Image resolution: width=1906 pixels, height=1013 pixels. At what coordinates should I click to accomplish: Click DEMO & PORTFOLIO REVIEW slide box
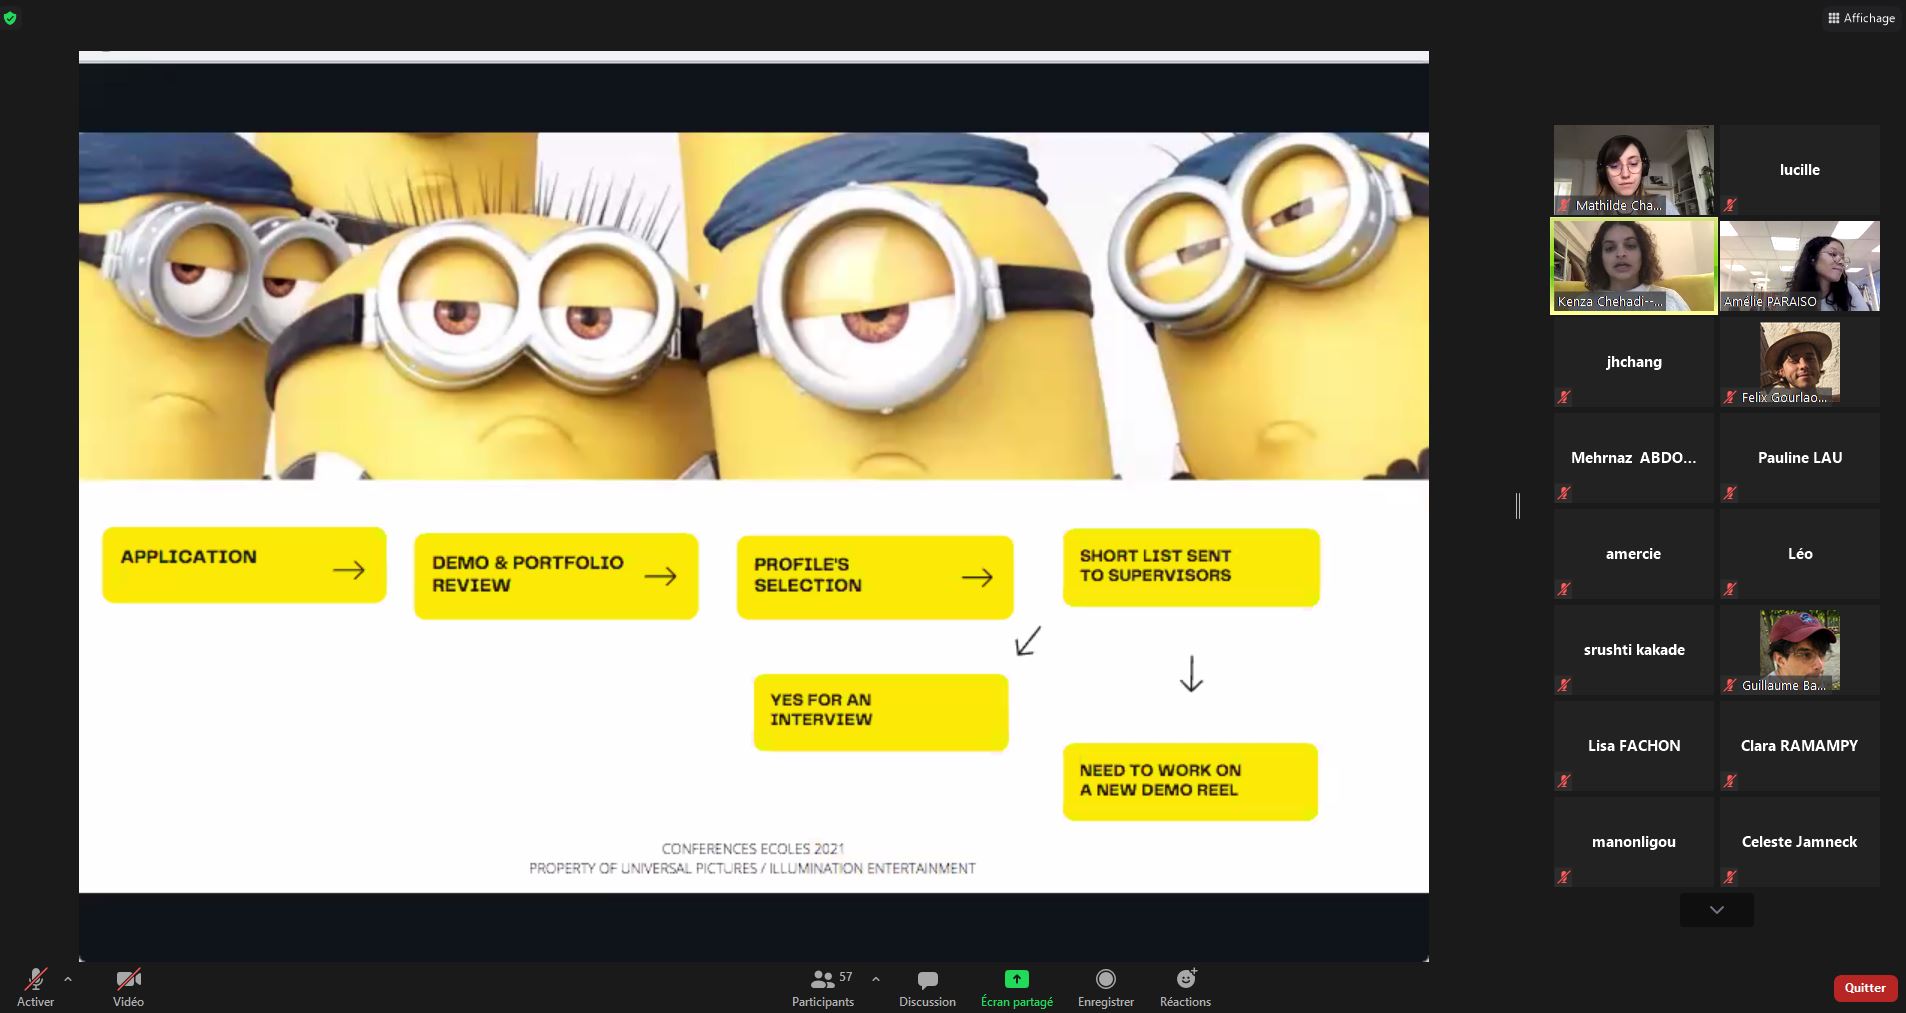pyautogui.click(x=556, y=576)
